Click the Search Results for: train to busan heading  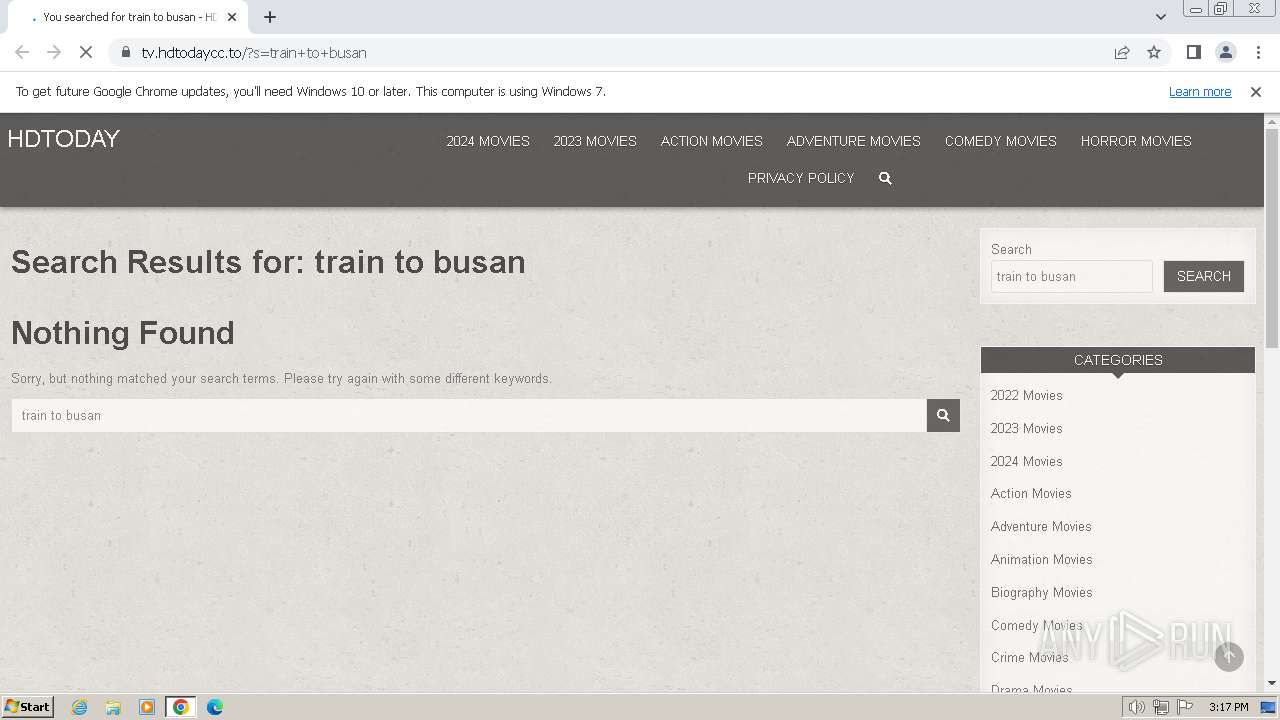tap(268, 262)
